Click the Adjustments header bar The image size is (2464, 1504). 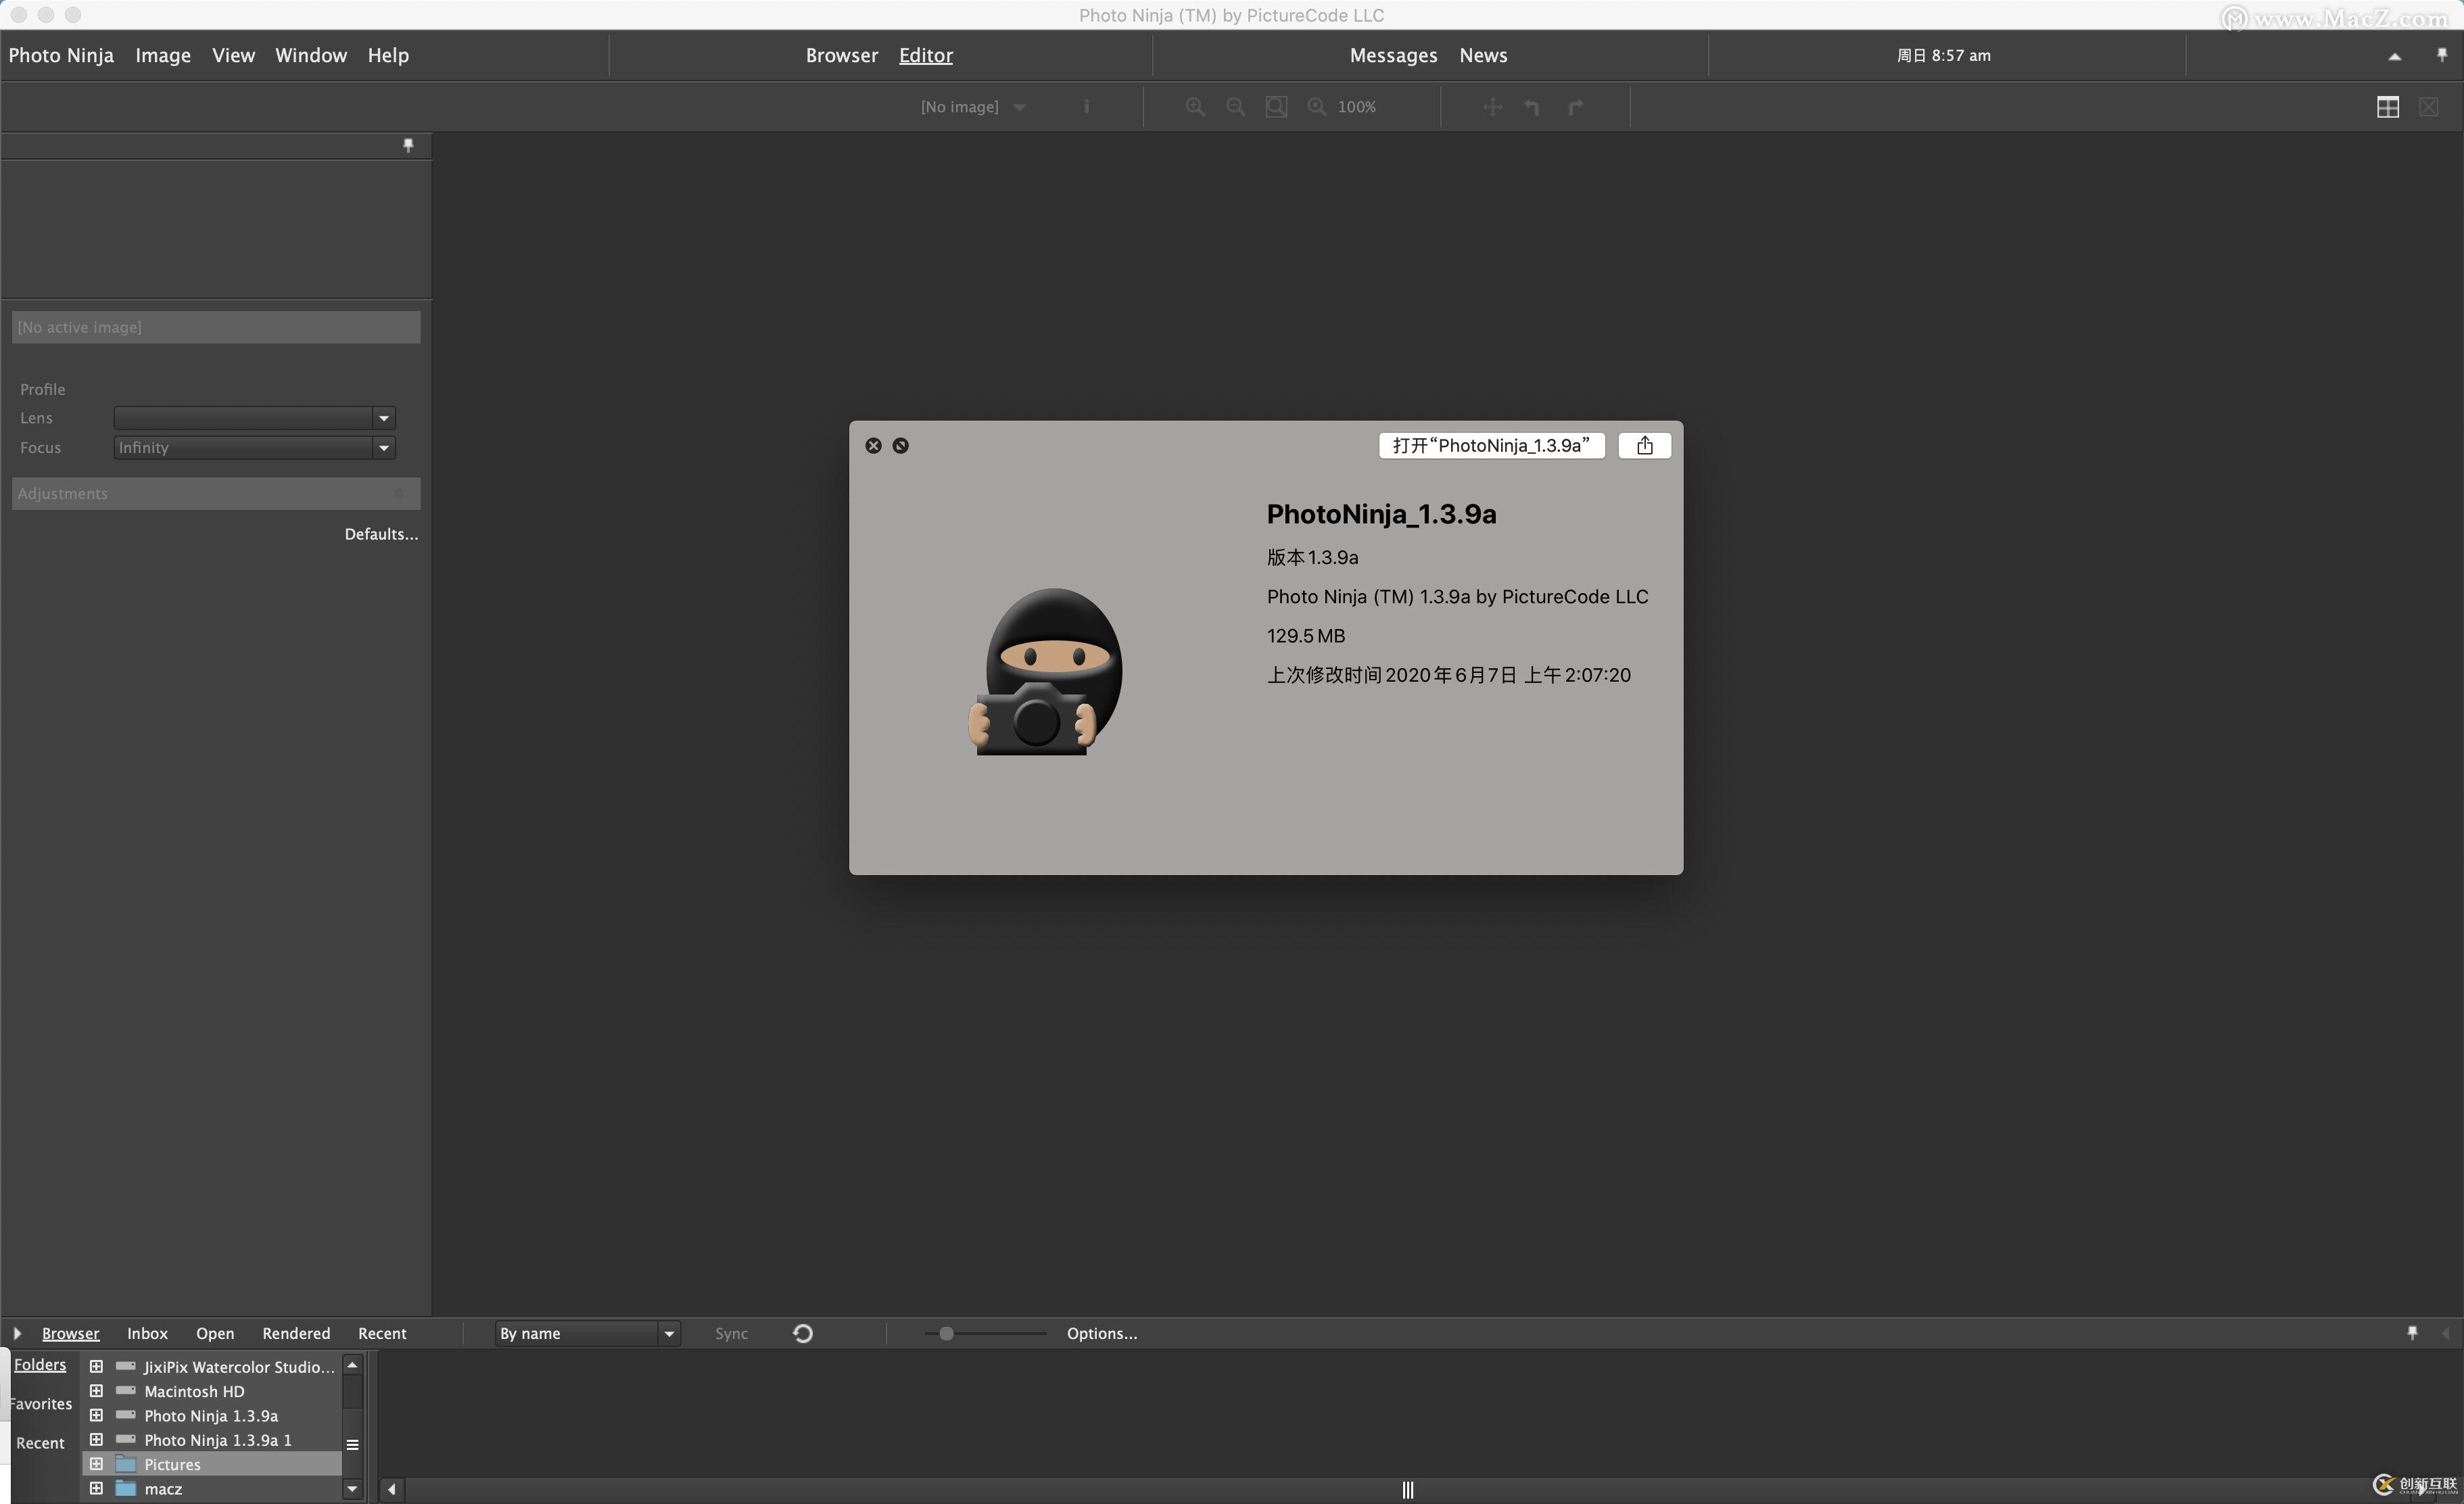pos(216,493)
